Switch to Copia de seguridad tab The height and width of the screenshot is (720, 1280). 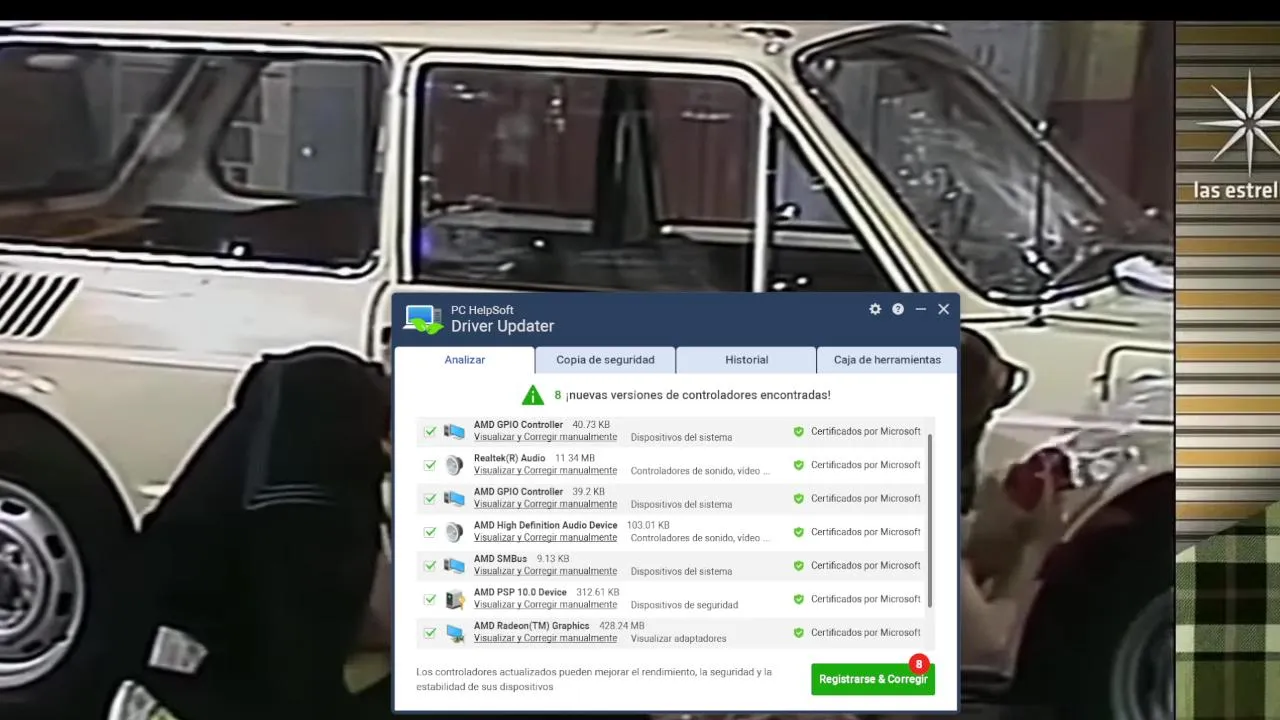click(x=605, y=360)
